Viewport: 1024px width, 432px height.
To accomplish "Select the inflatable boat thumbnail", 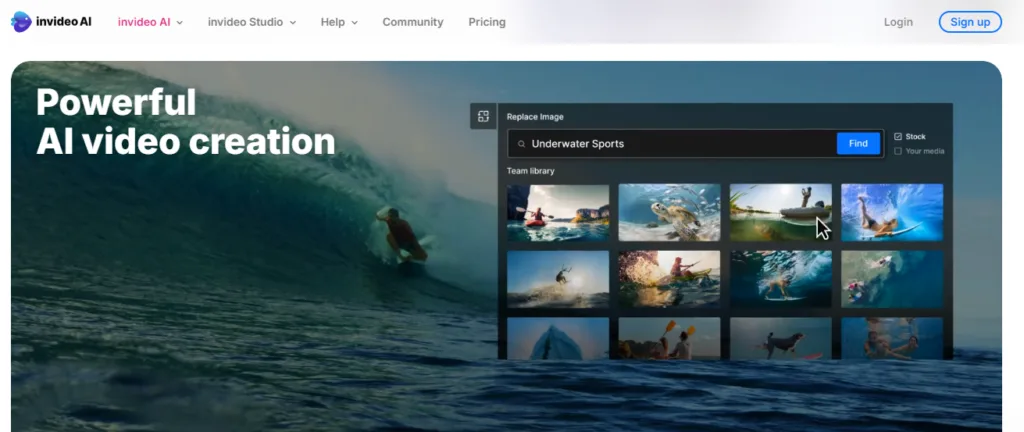I will click(780, 212).
